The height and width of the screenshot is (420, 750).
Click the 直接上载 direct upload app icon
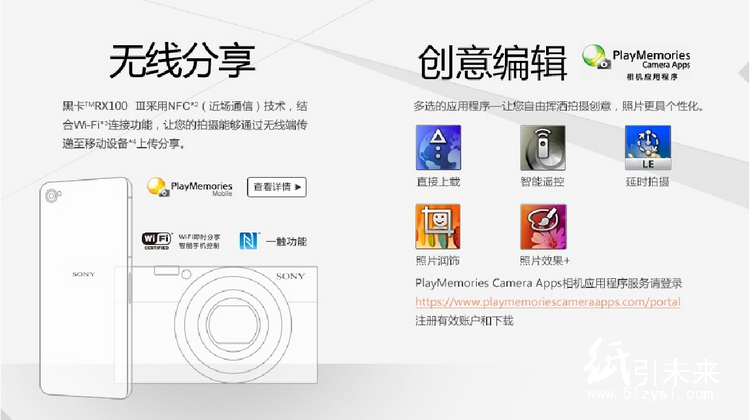click(437, 147)
